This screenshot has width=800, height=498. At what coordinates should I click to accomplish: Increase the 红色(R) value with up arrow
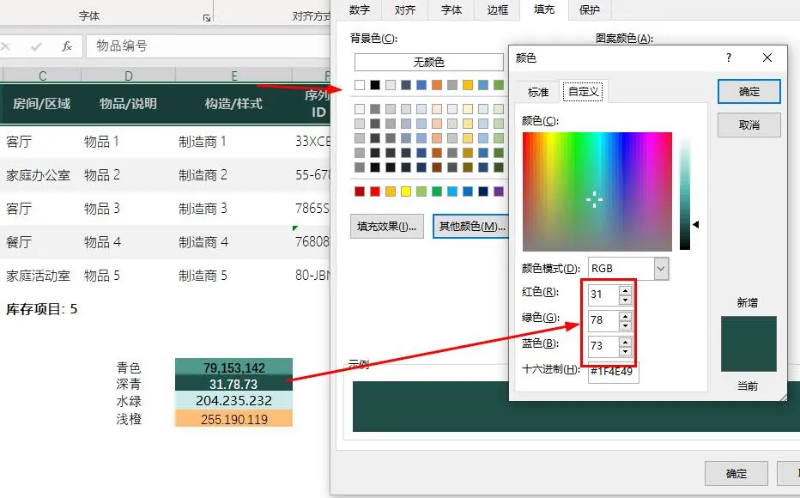(625, 290)
